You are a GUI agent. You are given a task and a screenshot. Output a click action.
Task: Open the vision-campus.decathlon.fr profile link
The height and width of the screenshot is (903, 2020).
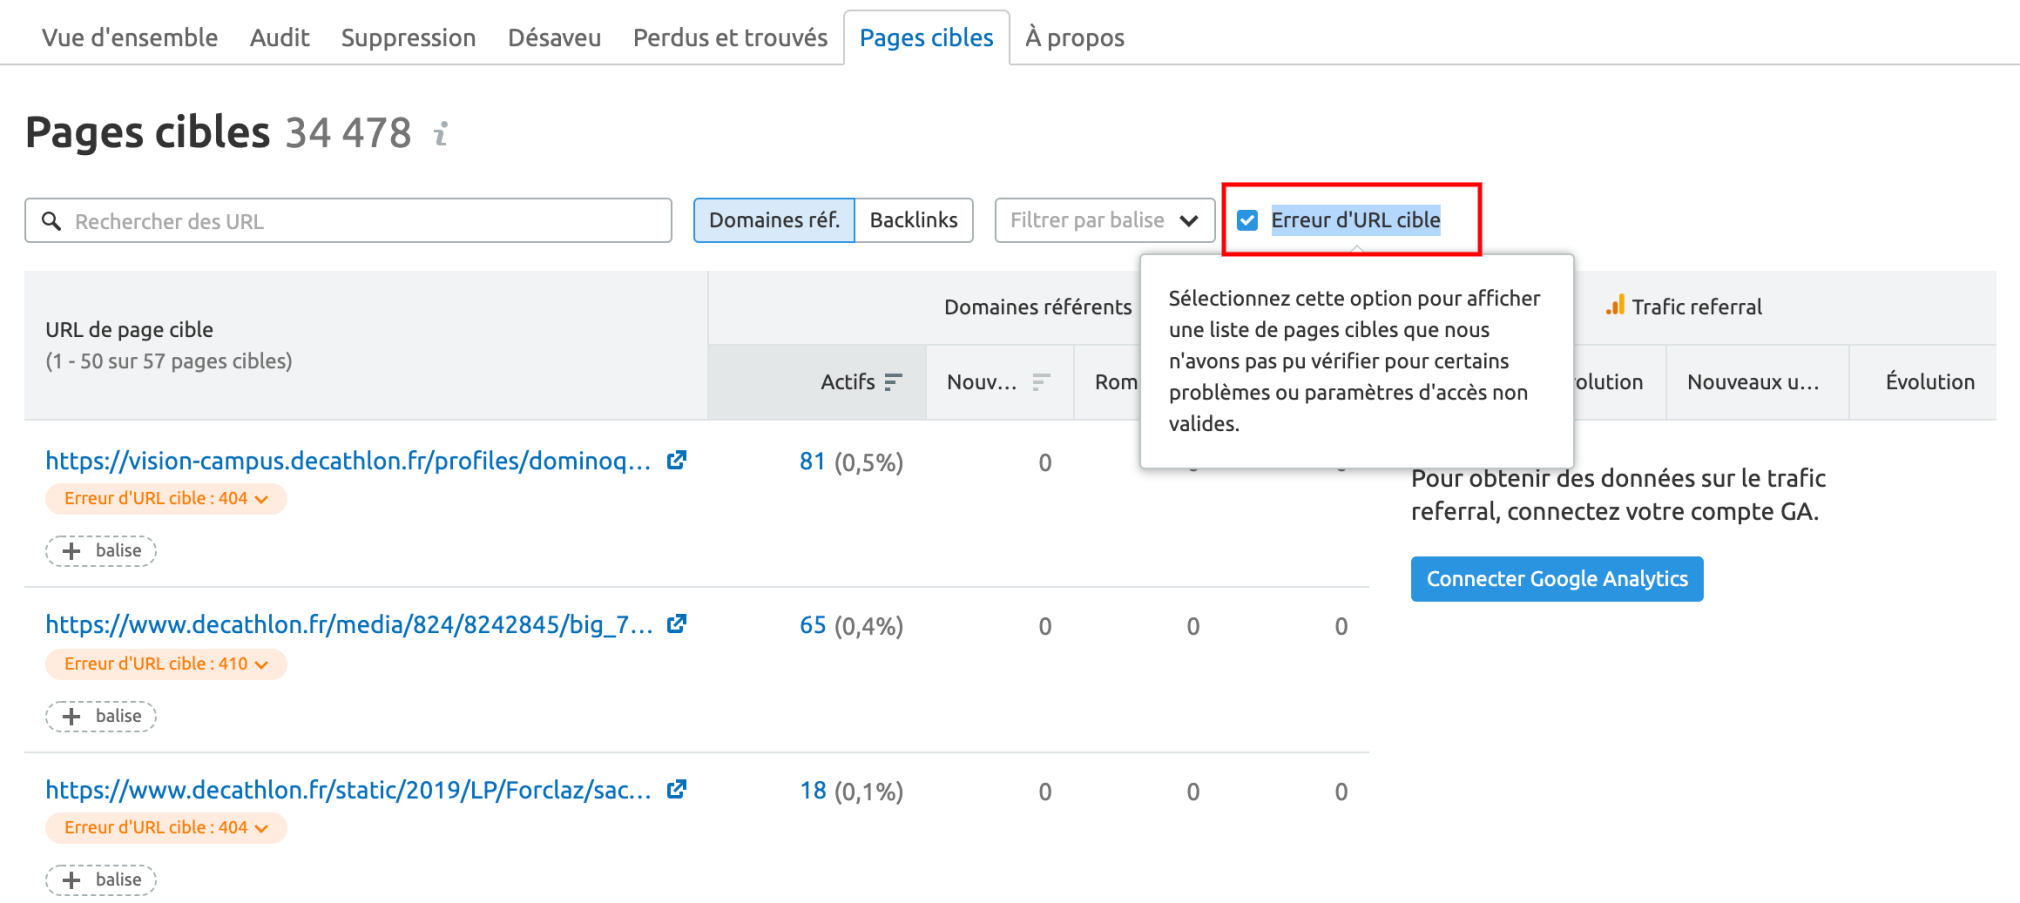point(348,461)
